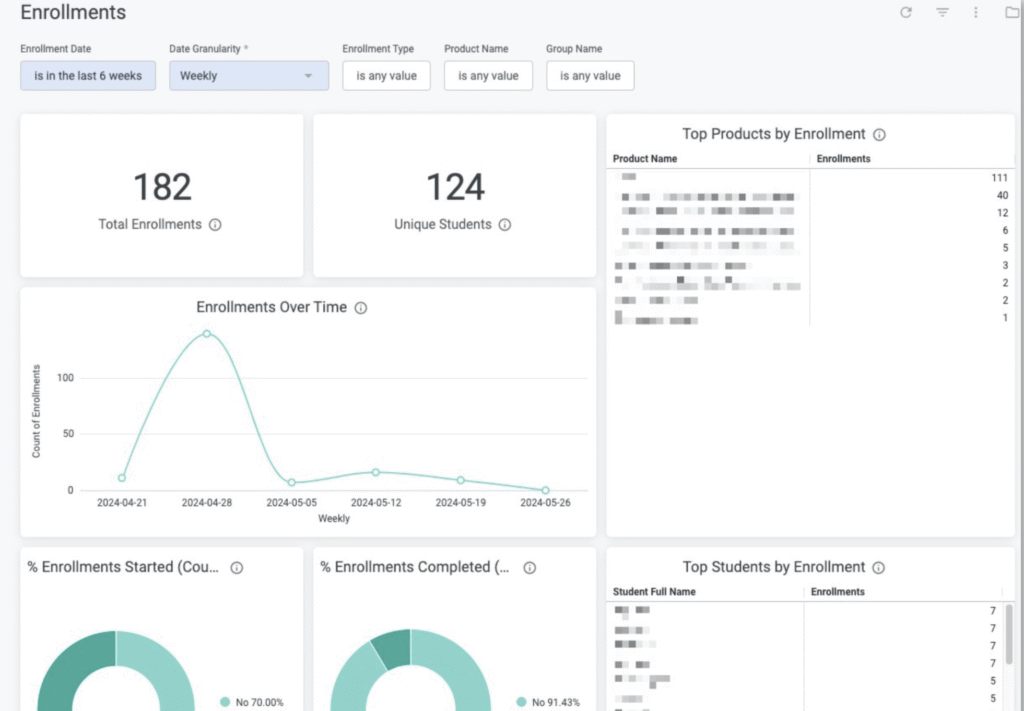The width and height of the screenshot is (1024, 711).
Task: Click the 40 enrollments cell
Action: (x=1002, y=196)
